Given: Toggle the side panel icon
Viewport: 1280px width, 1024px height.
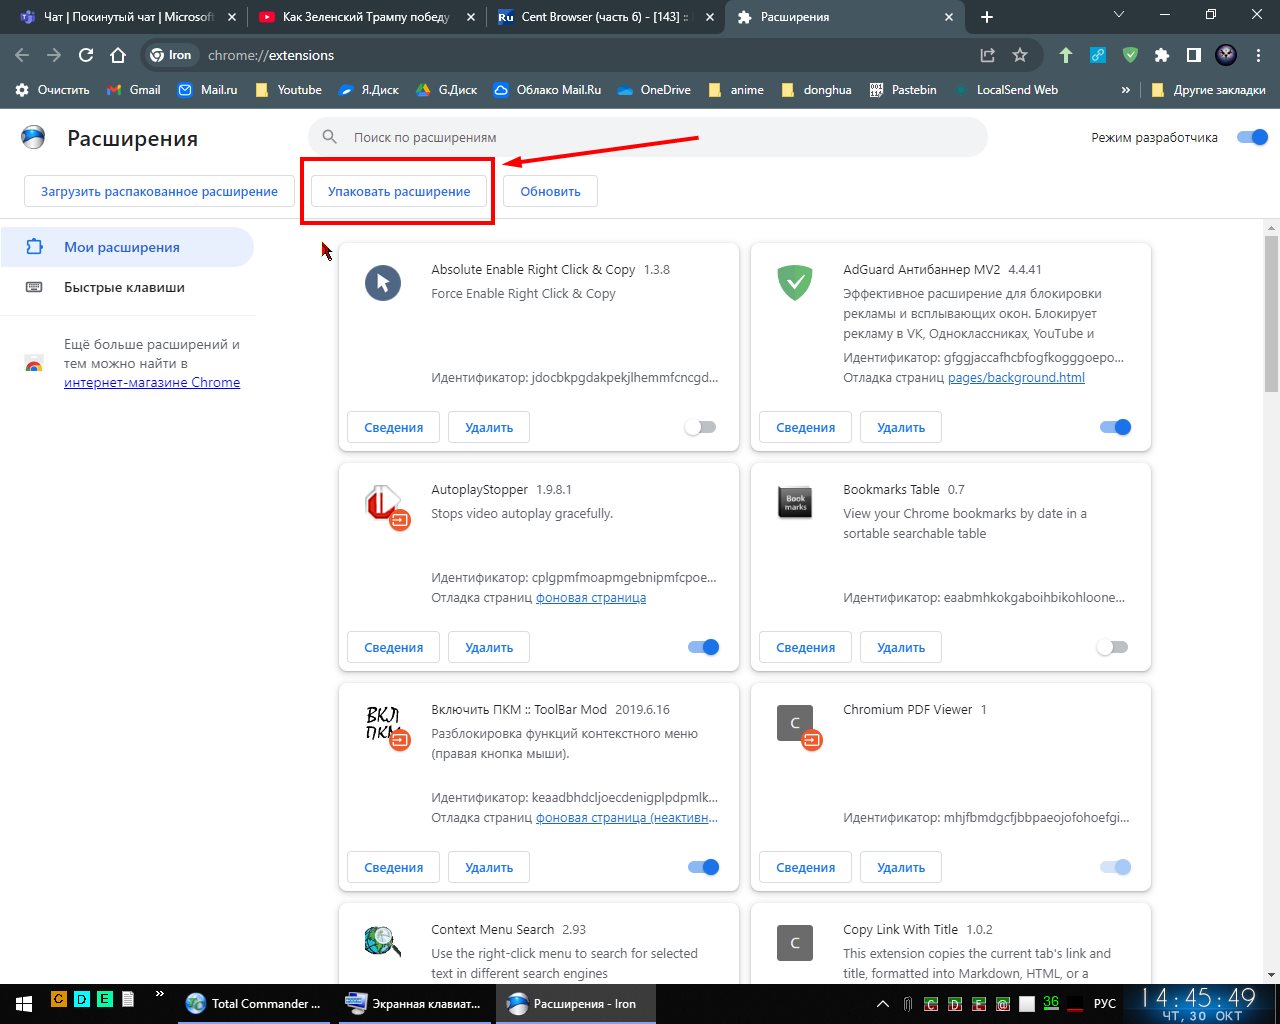Looking at the screenshot, I should pos(1193,55).
